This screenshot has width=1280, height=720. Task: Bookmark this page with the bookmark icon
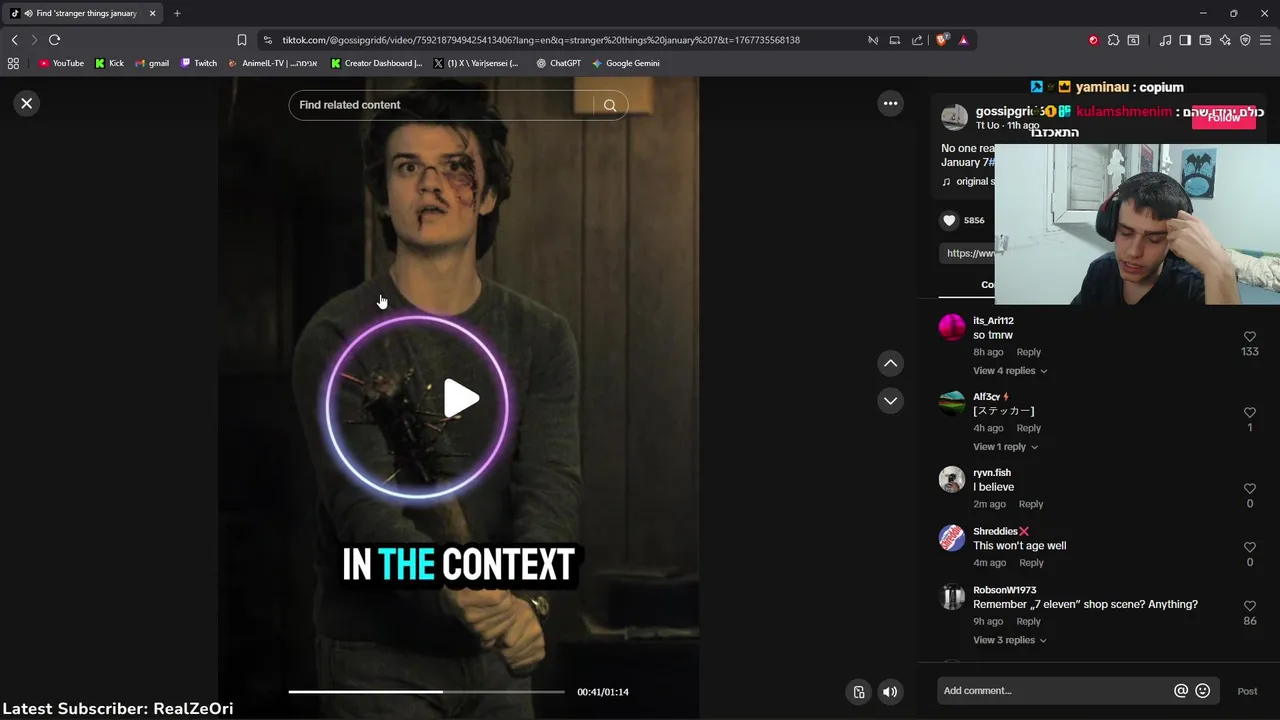coord(242,40)
